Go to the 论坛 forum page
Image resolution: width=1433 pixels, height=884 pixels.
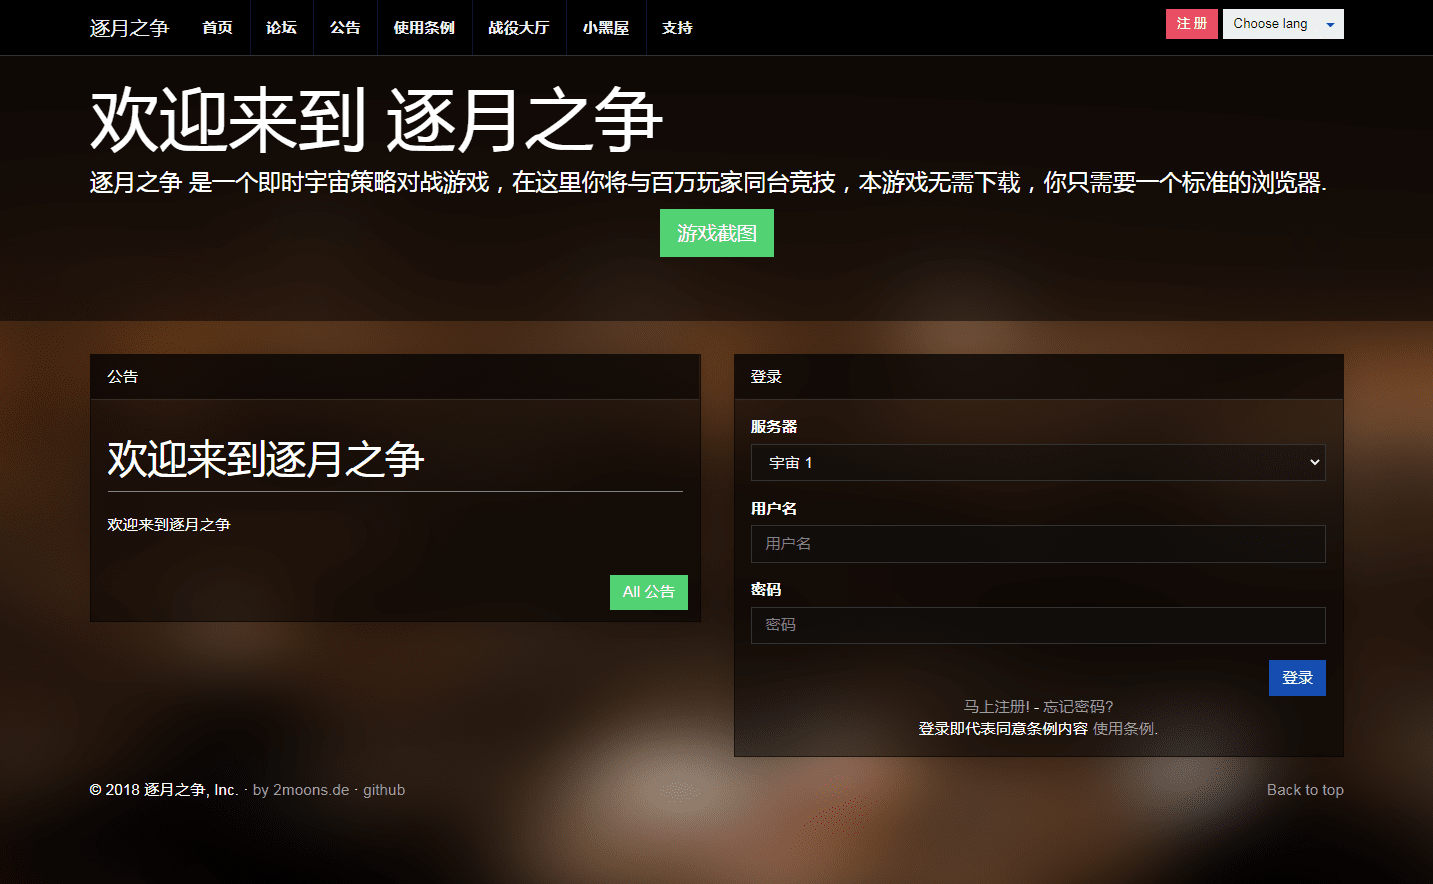pyautogui.click(x=281, y=28)
